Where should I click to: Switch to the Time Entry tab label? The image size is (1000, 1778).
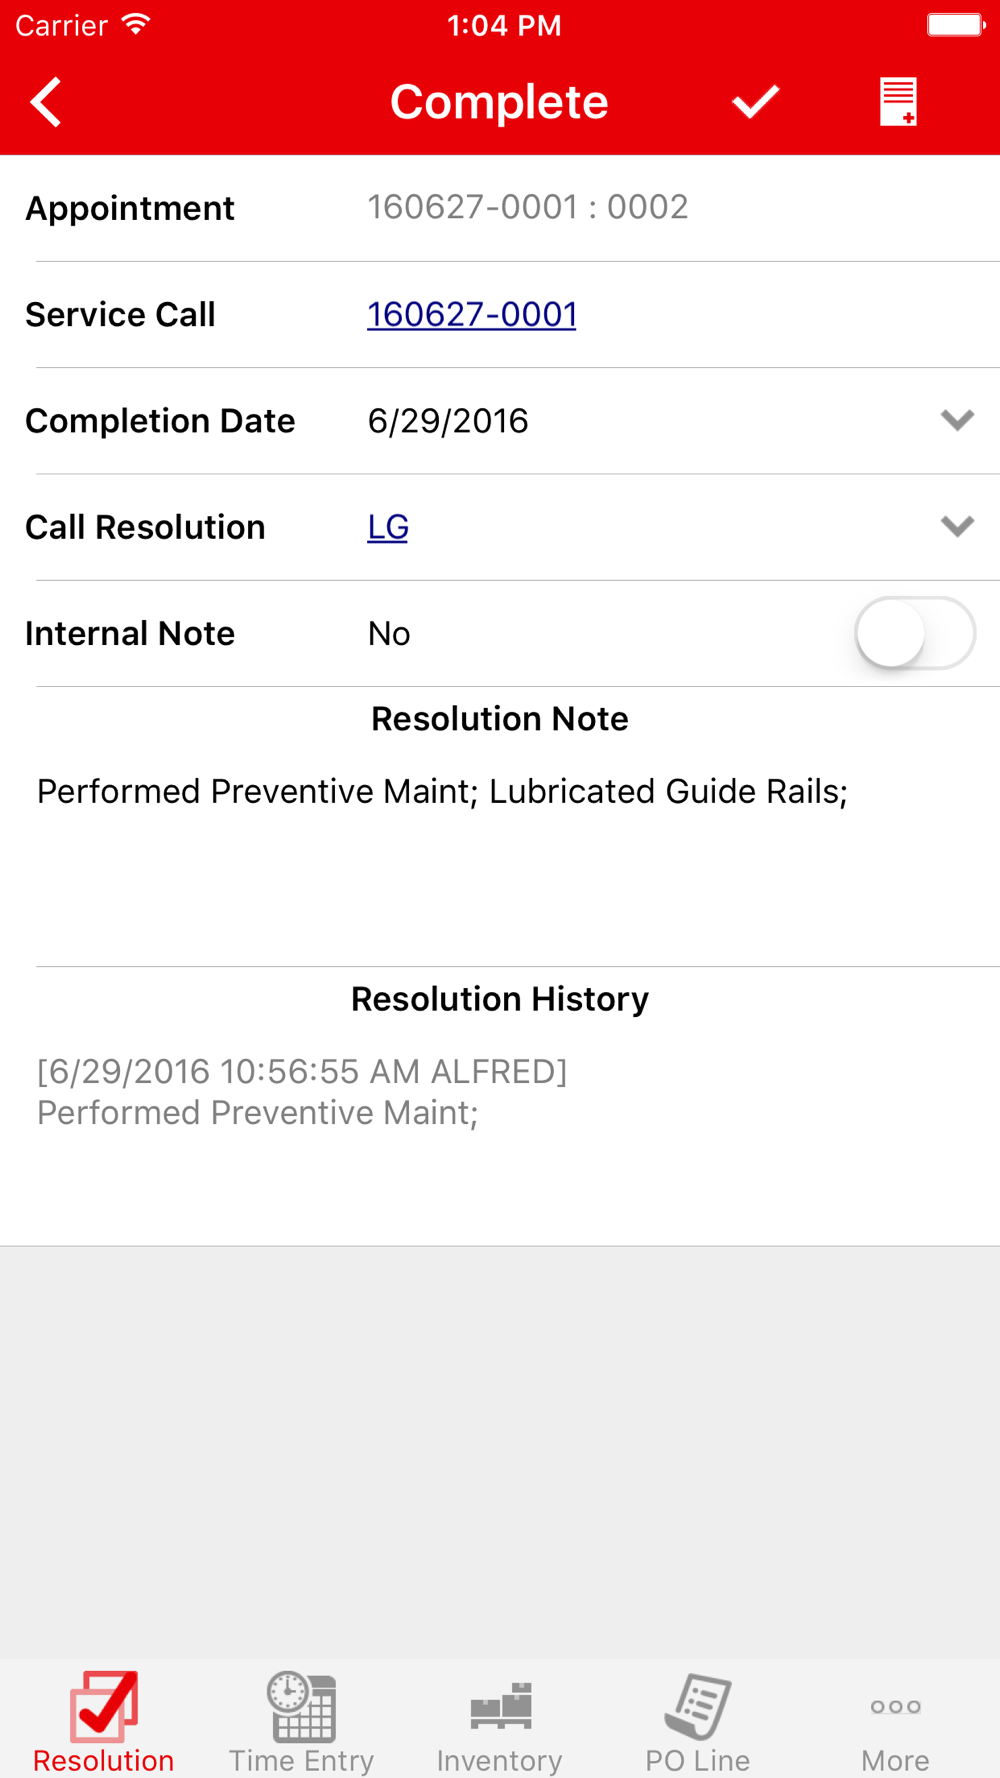coord(301,1760)
